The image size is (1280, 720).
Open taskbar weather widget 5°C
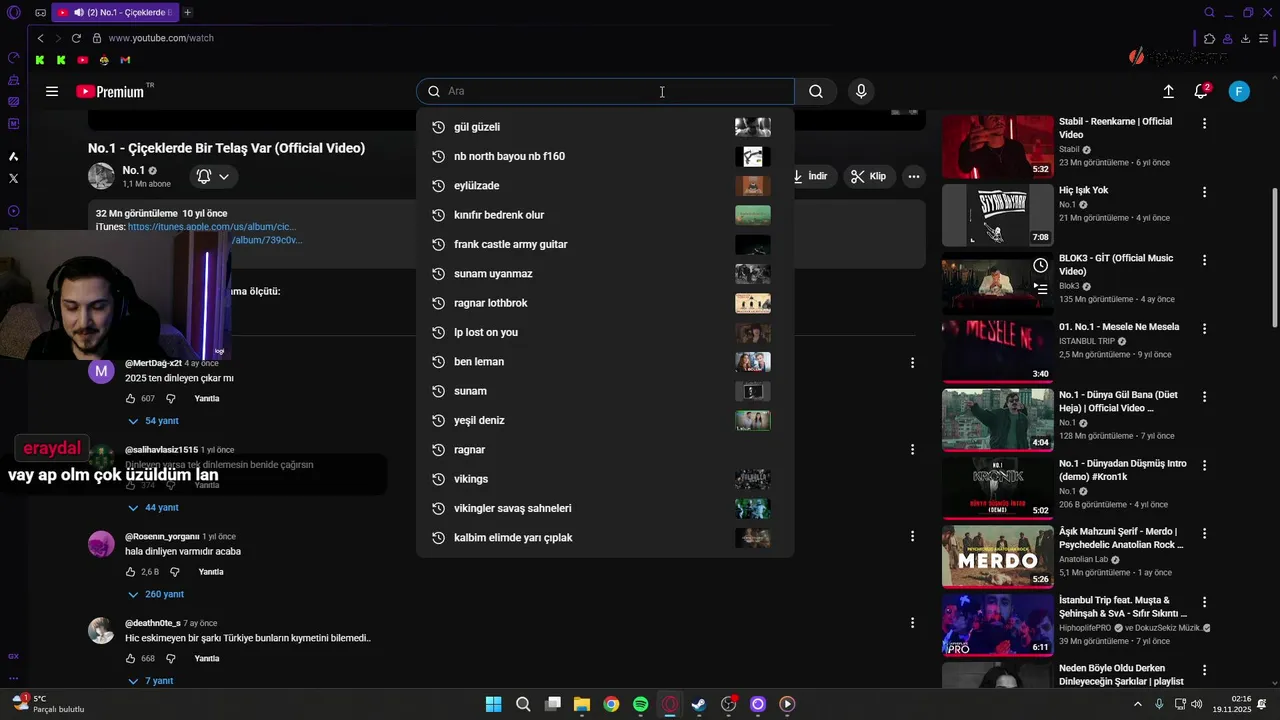[48, 704]
